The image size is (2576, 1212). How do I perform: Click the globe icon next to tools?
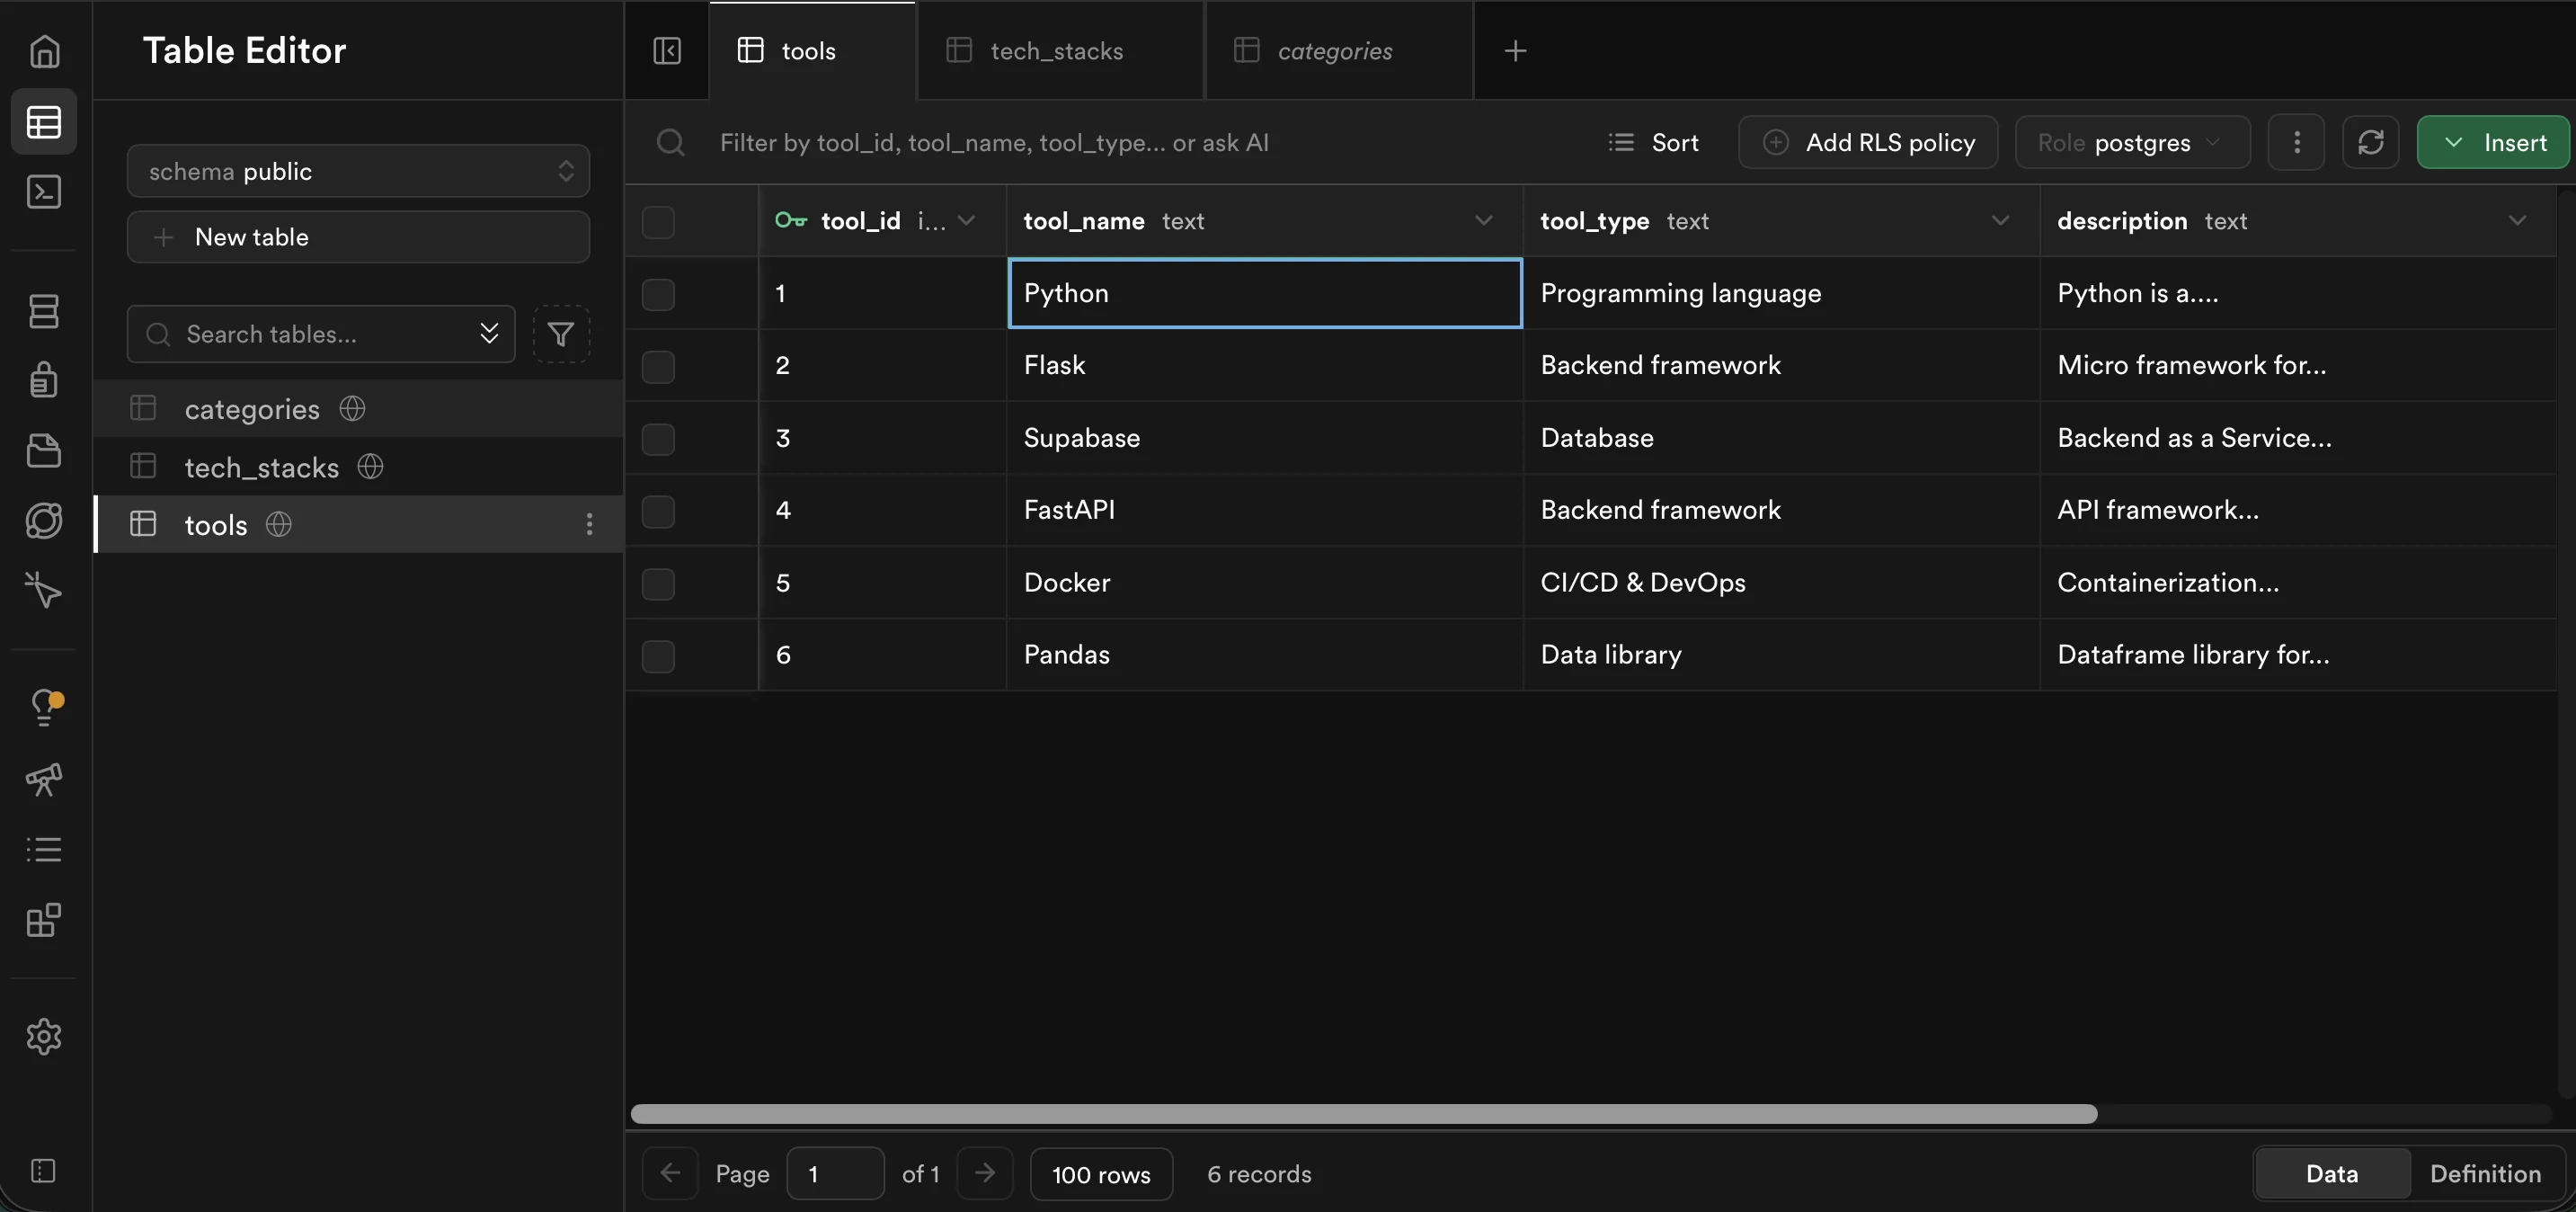[279, 524]
